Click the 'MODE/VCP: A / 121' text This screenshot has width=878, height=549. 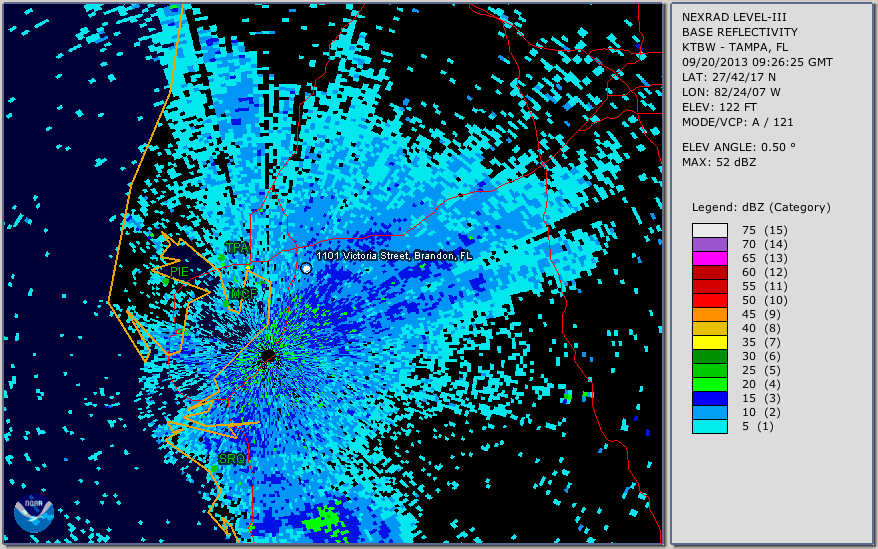[x=737, y=122]
